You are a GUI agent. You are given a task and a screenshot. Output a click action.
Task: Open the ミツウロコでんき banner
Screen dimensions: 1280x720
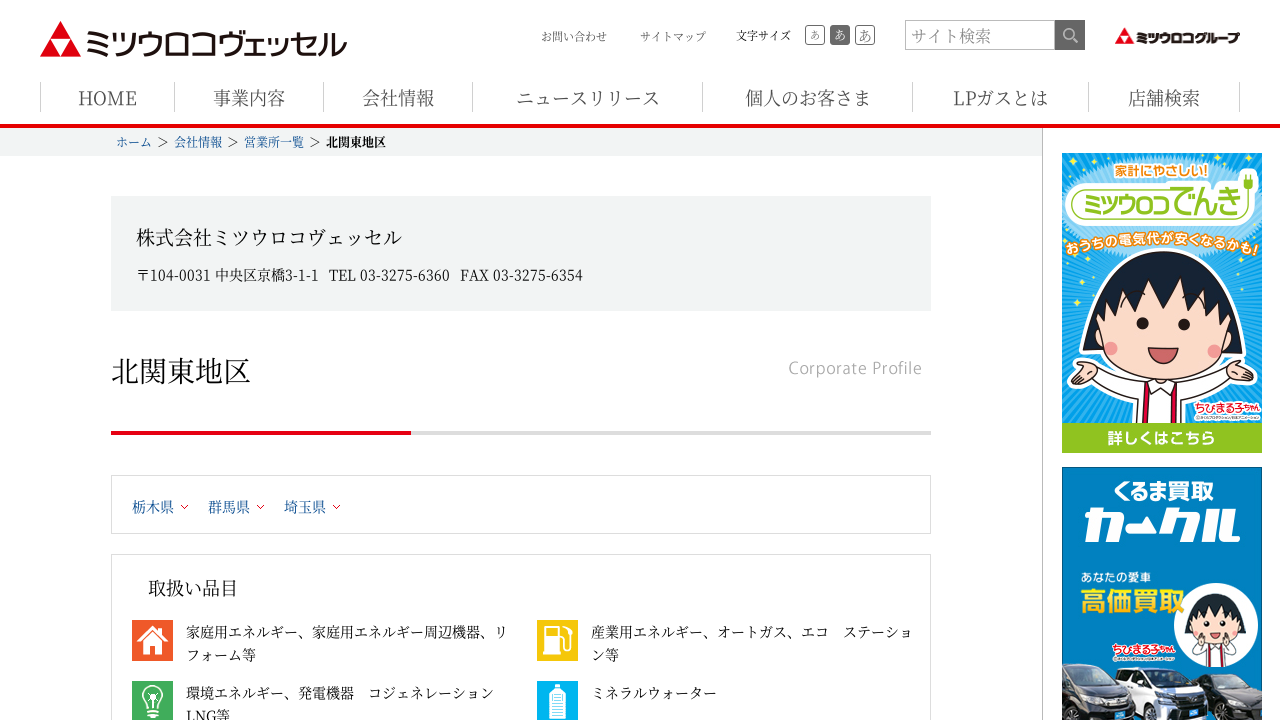(x=1161, y=302)
